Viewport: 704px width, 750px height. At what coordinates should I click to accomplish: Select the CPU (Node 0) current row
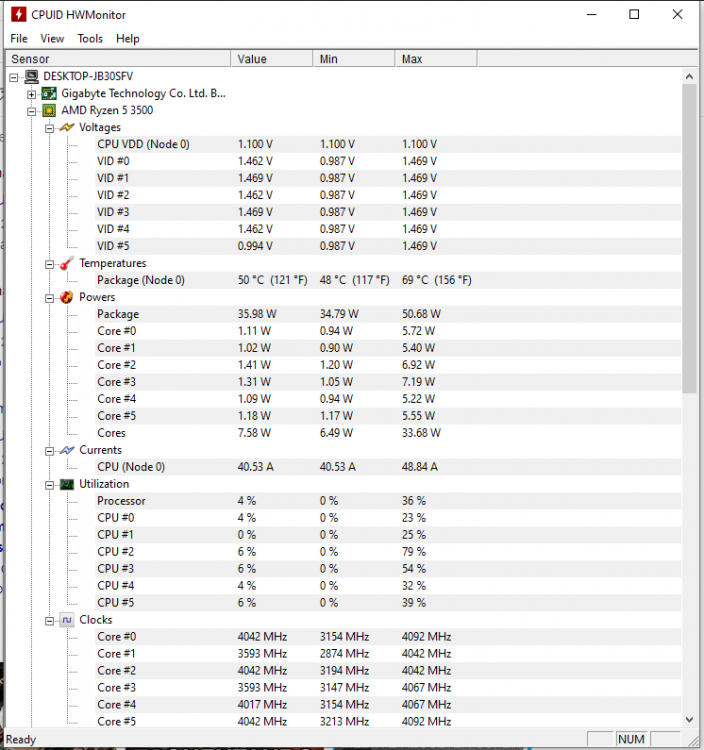pyautogui.click(x=388, y=467)
